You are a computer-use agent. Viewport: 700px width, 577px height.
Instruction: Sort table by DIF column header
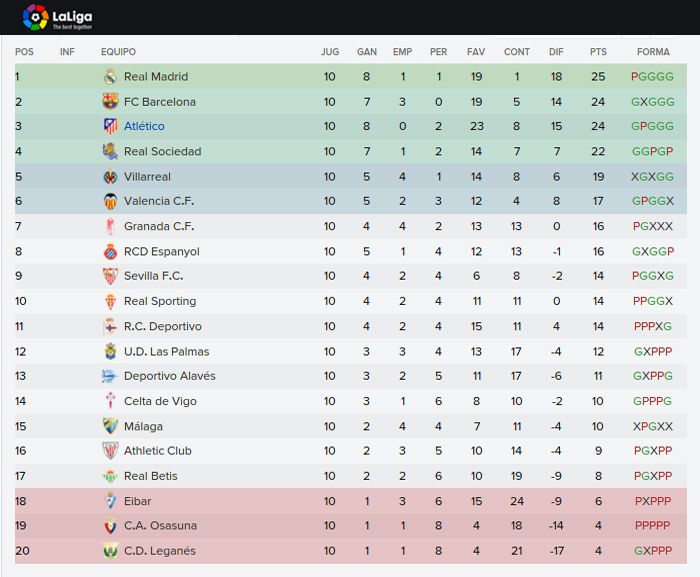[556, 52]
